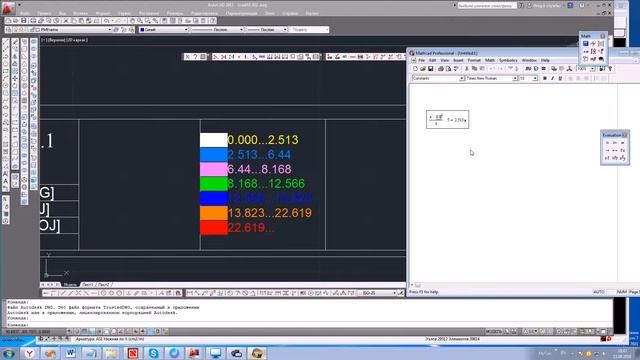Click AutoCAD command line input
640x360 pixels.
(309, 324)
